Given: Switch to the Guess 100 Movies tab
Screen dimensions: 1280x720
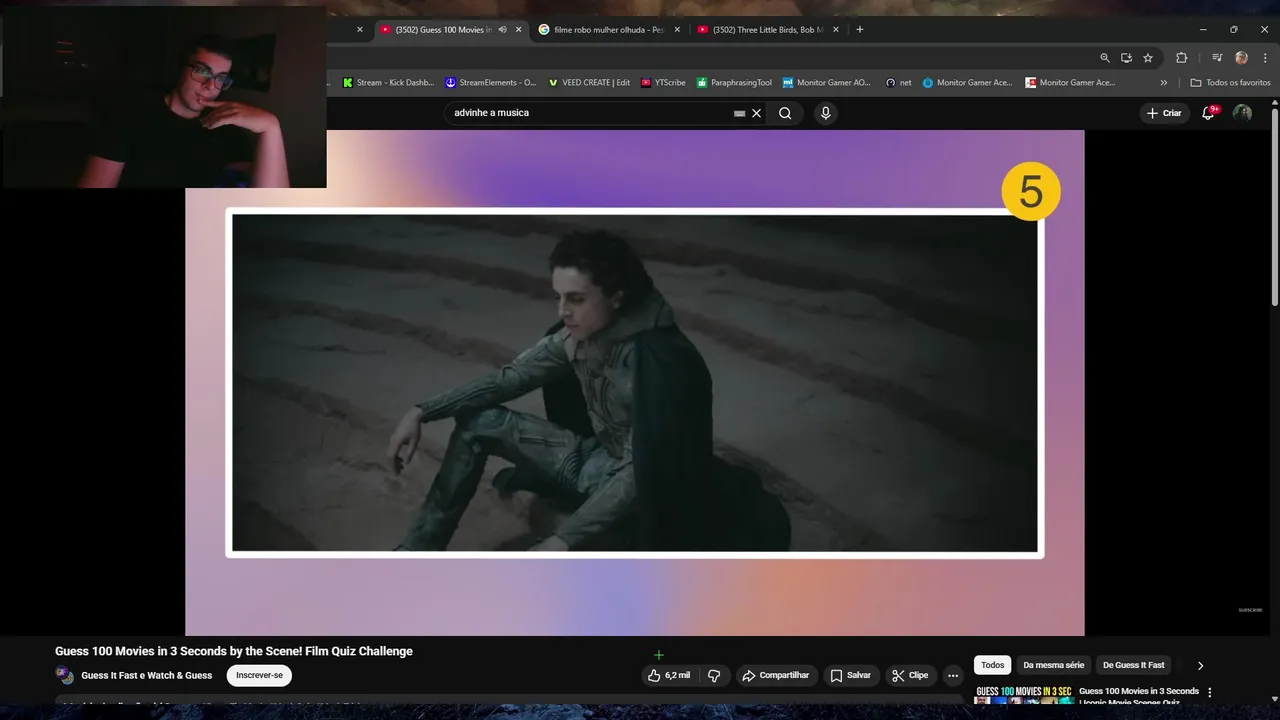Looking at the screenshot, I should [x=443, y=30].
